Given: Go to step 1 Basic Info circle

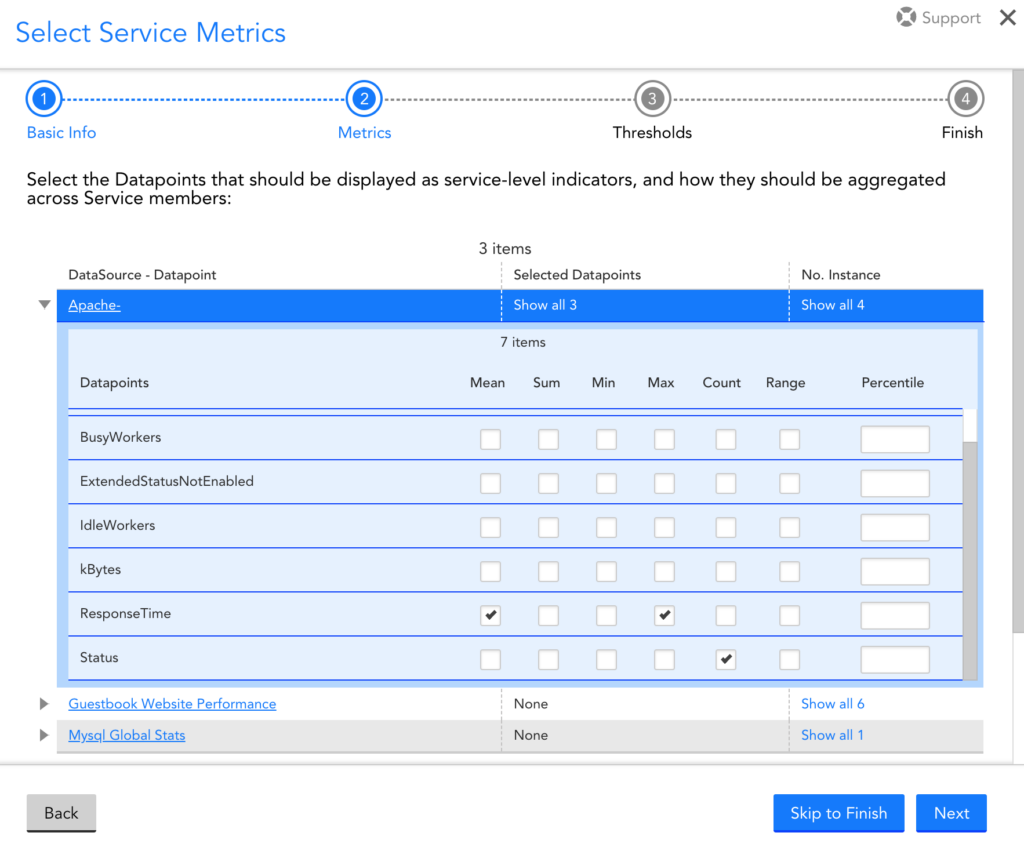Looking at the screenshot, I should 44,99.
